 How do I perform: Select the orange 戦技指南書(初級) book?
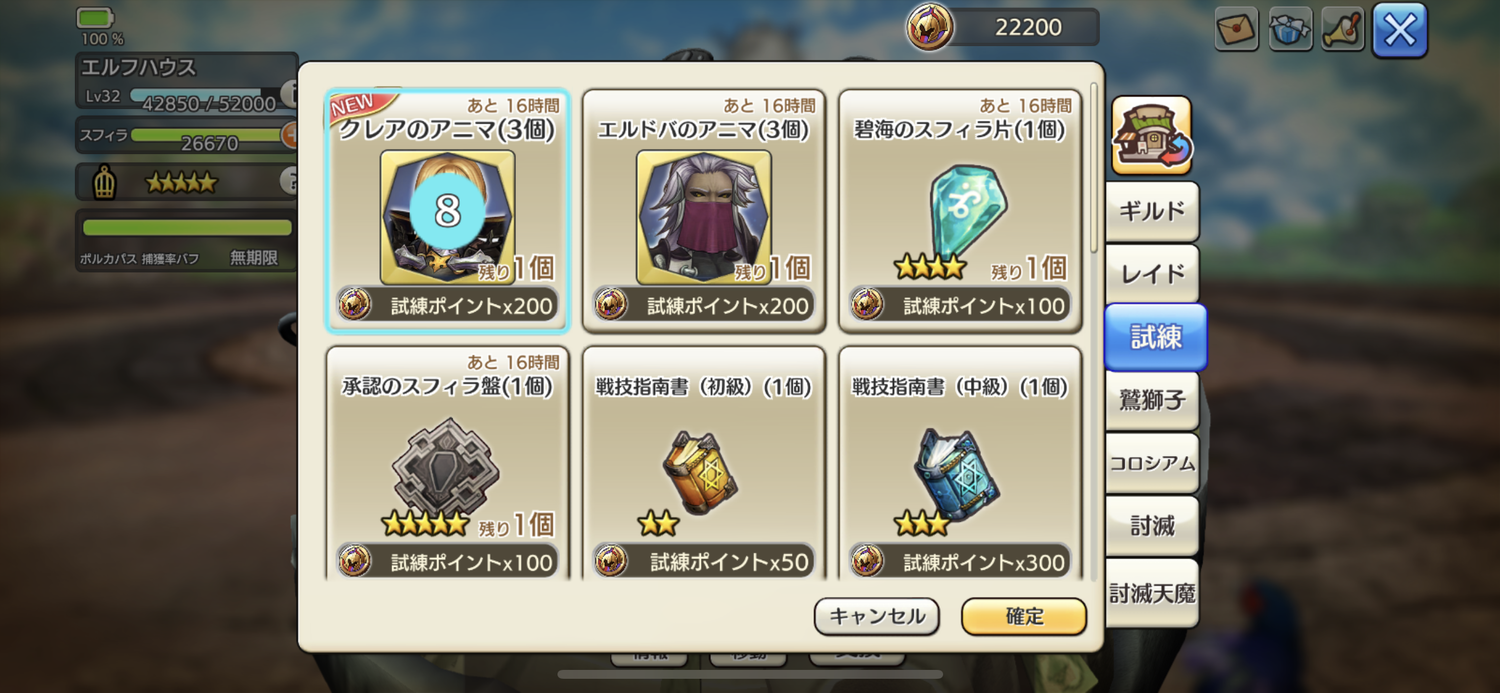[x=700, y=471]
